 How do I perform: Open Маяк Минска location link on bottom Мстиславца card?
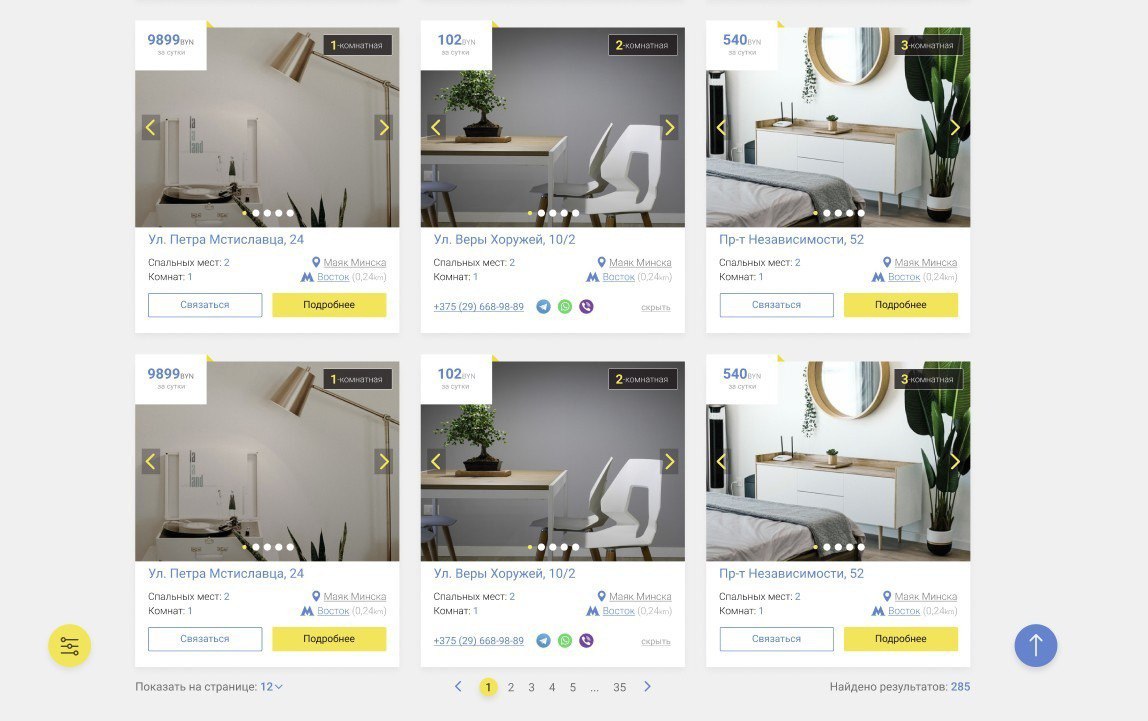[354, 597]
